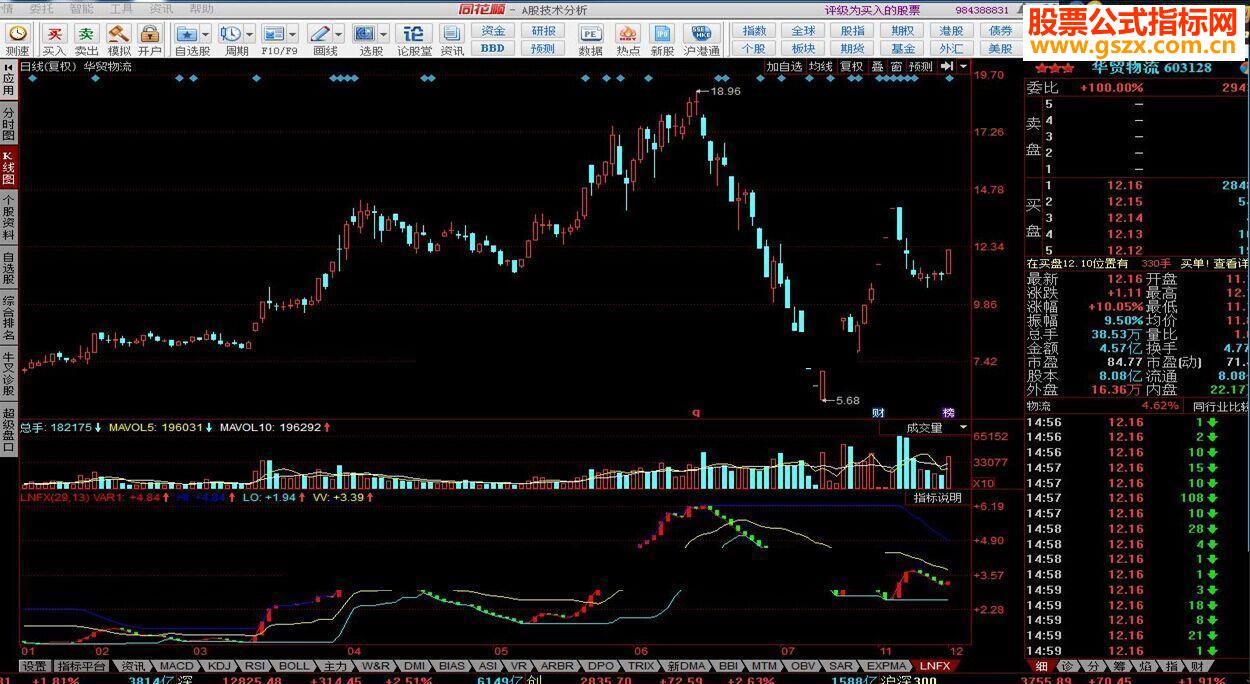Launch 模拟 simulated trading gavel icon

(119, 39)
